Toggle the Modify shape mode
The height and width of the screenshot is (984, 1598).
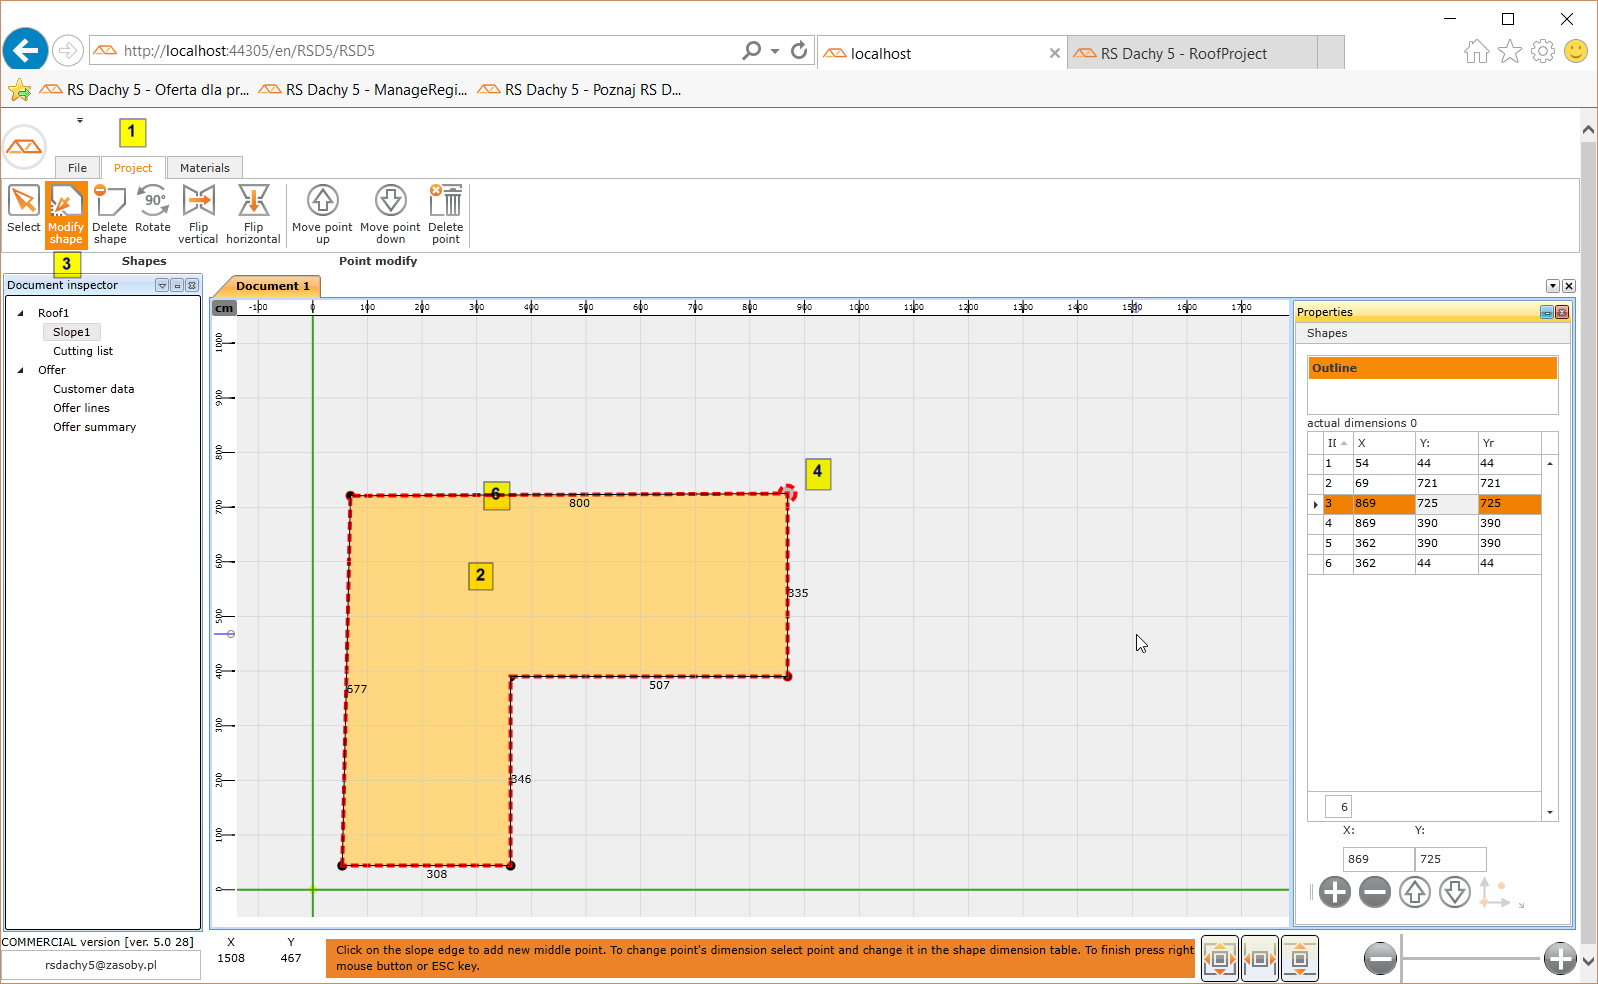click(66, 214)
